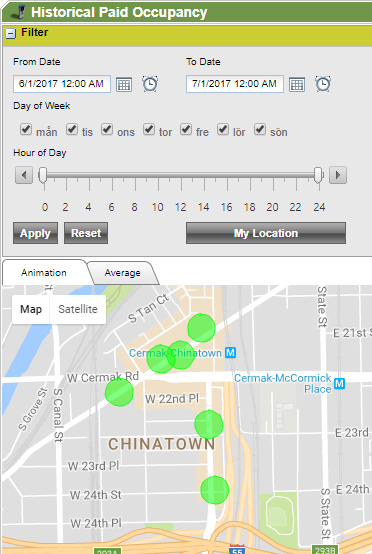Image resolution: width=372 pixels, height=554 pixels.
Task: Open the From Date time picker clock
Action: [150, 84]
